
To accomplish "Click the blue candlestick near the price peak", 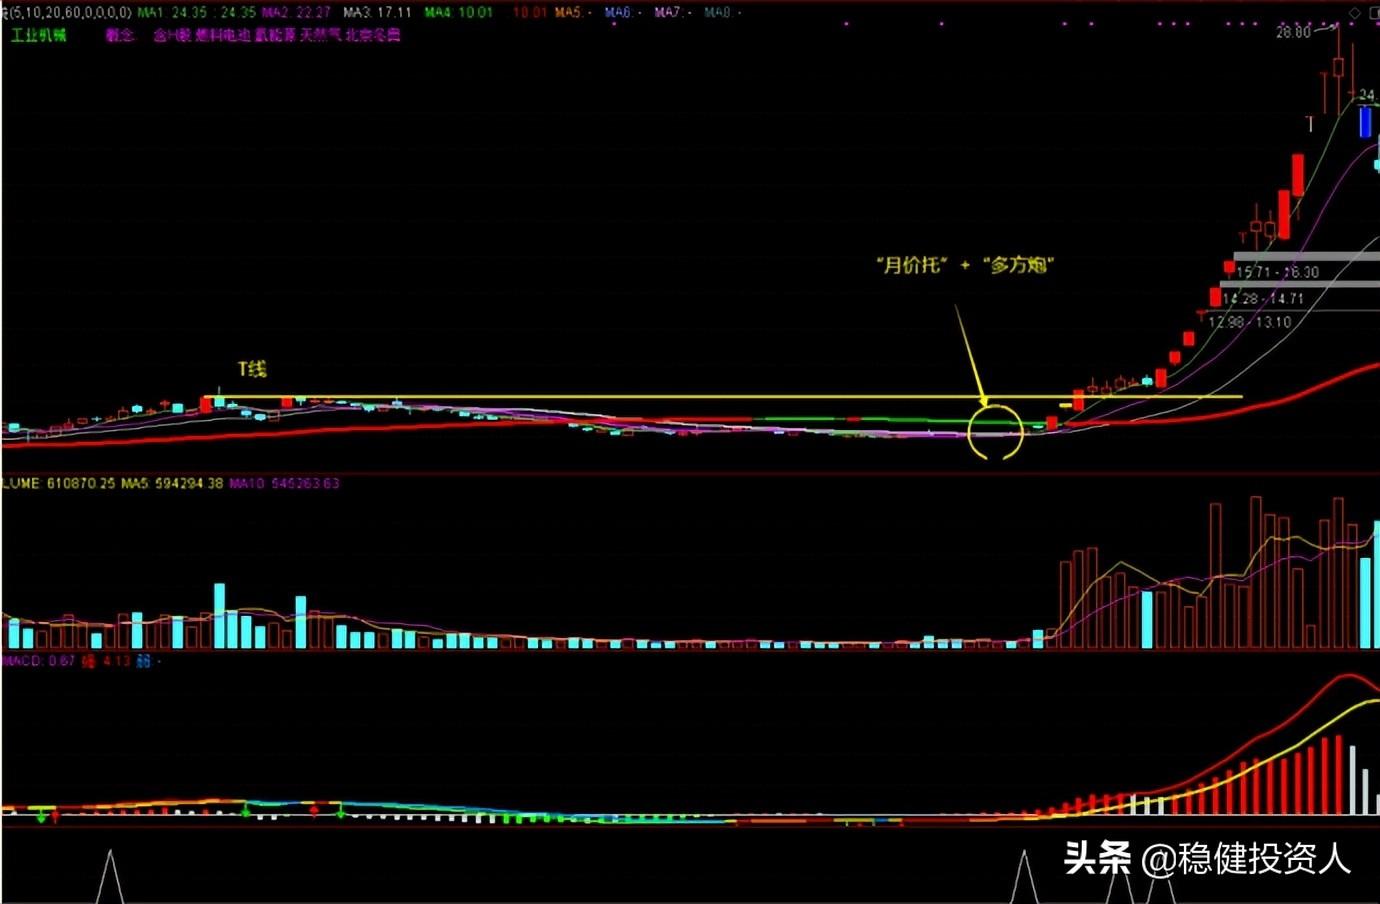I will [x=1365, y=122].
